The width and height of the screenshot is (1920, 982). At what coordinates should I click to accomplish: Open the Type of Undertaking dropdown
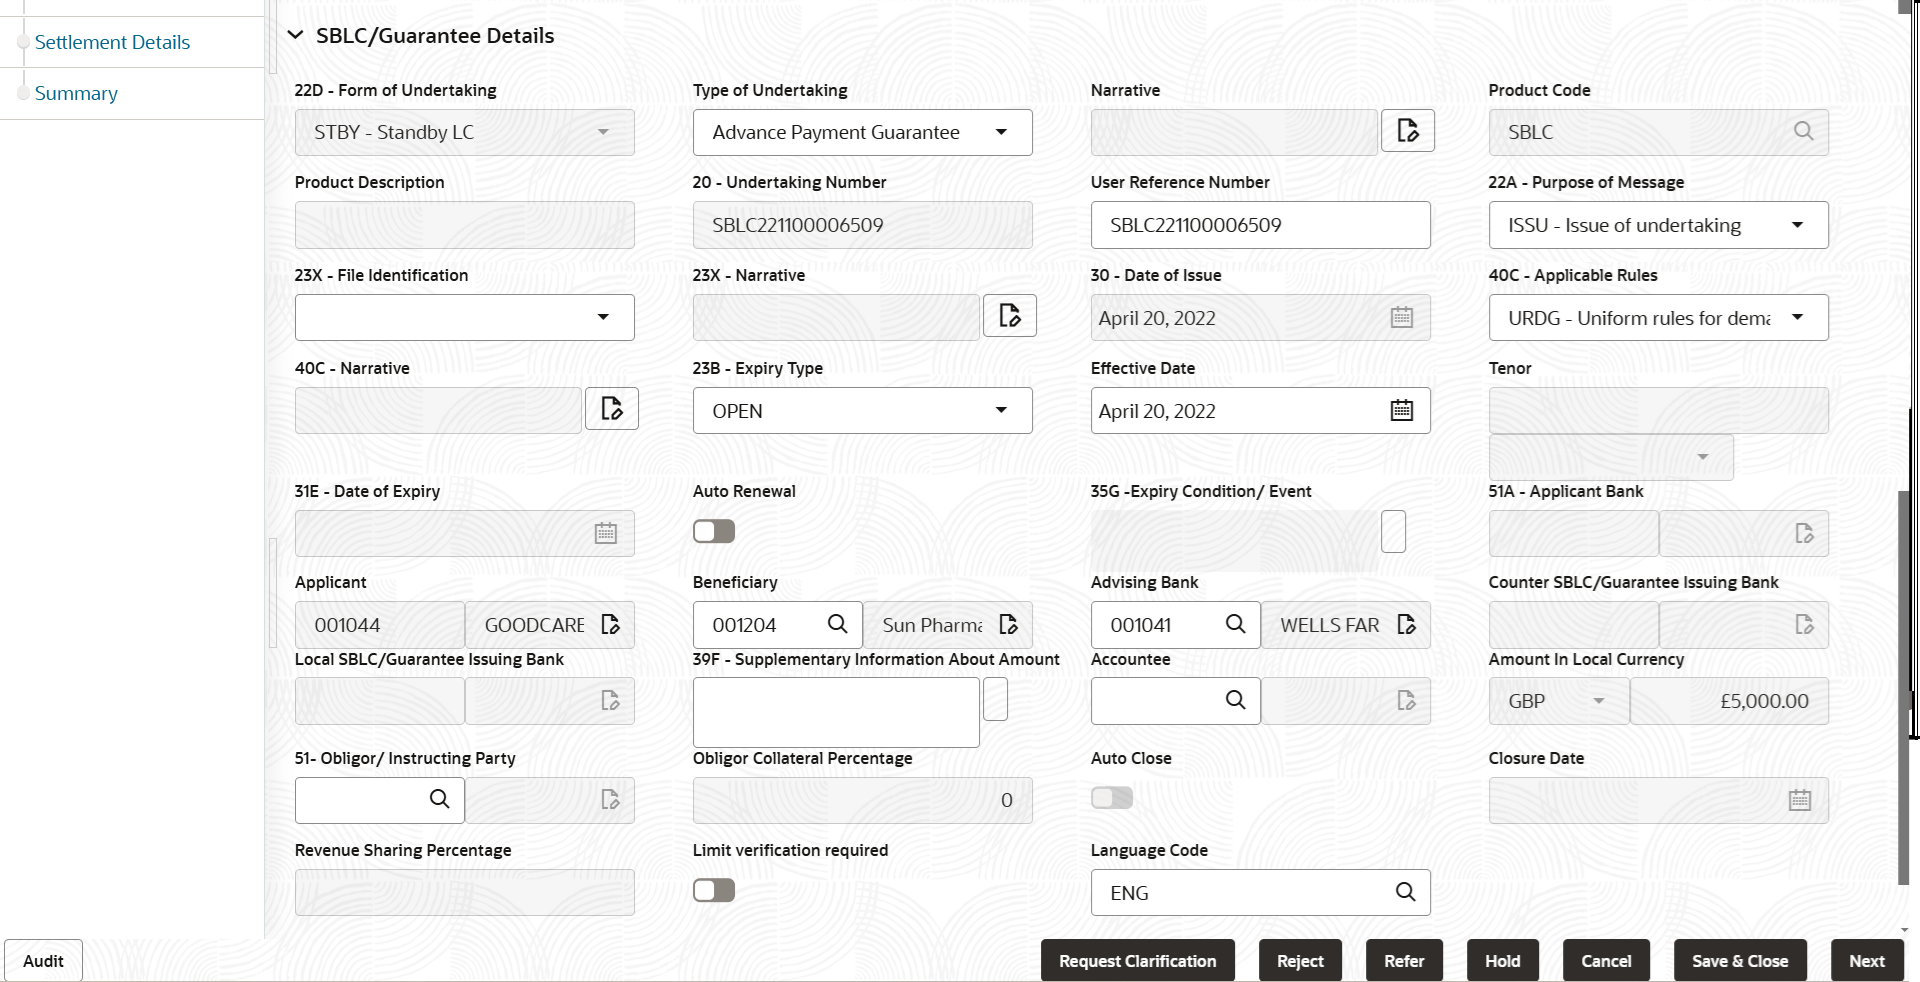tap(862, 132)
